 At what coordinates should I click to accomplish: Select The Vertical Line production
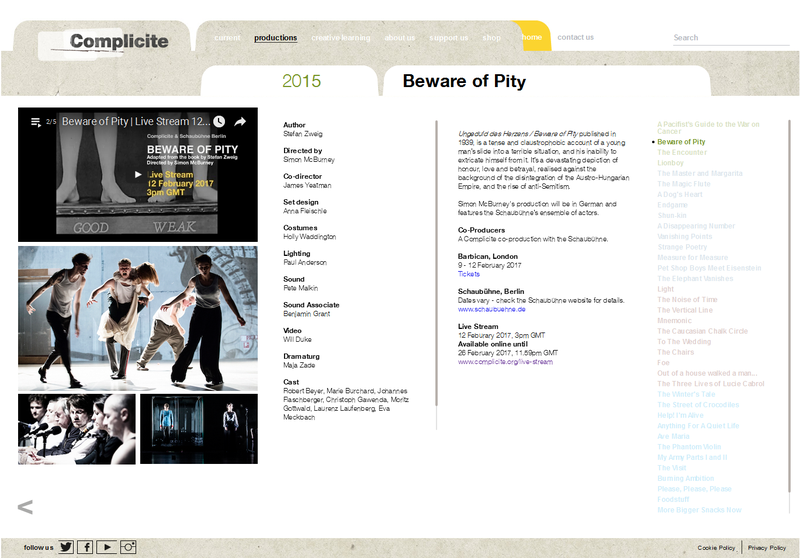(685, 310)
